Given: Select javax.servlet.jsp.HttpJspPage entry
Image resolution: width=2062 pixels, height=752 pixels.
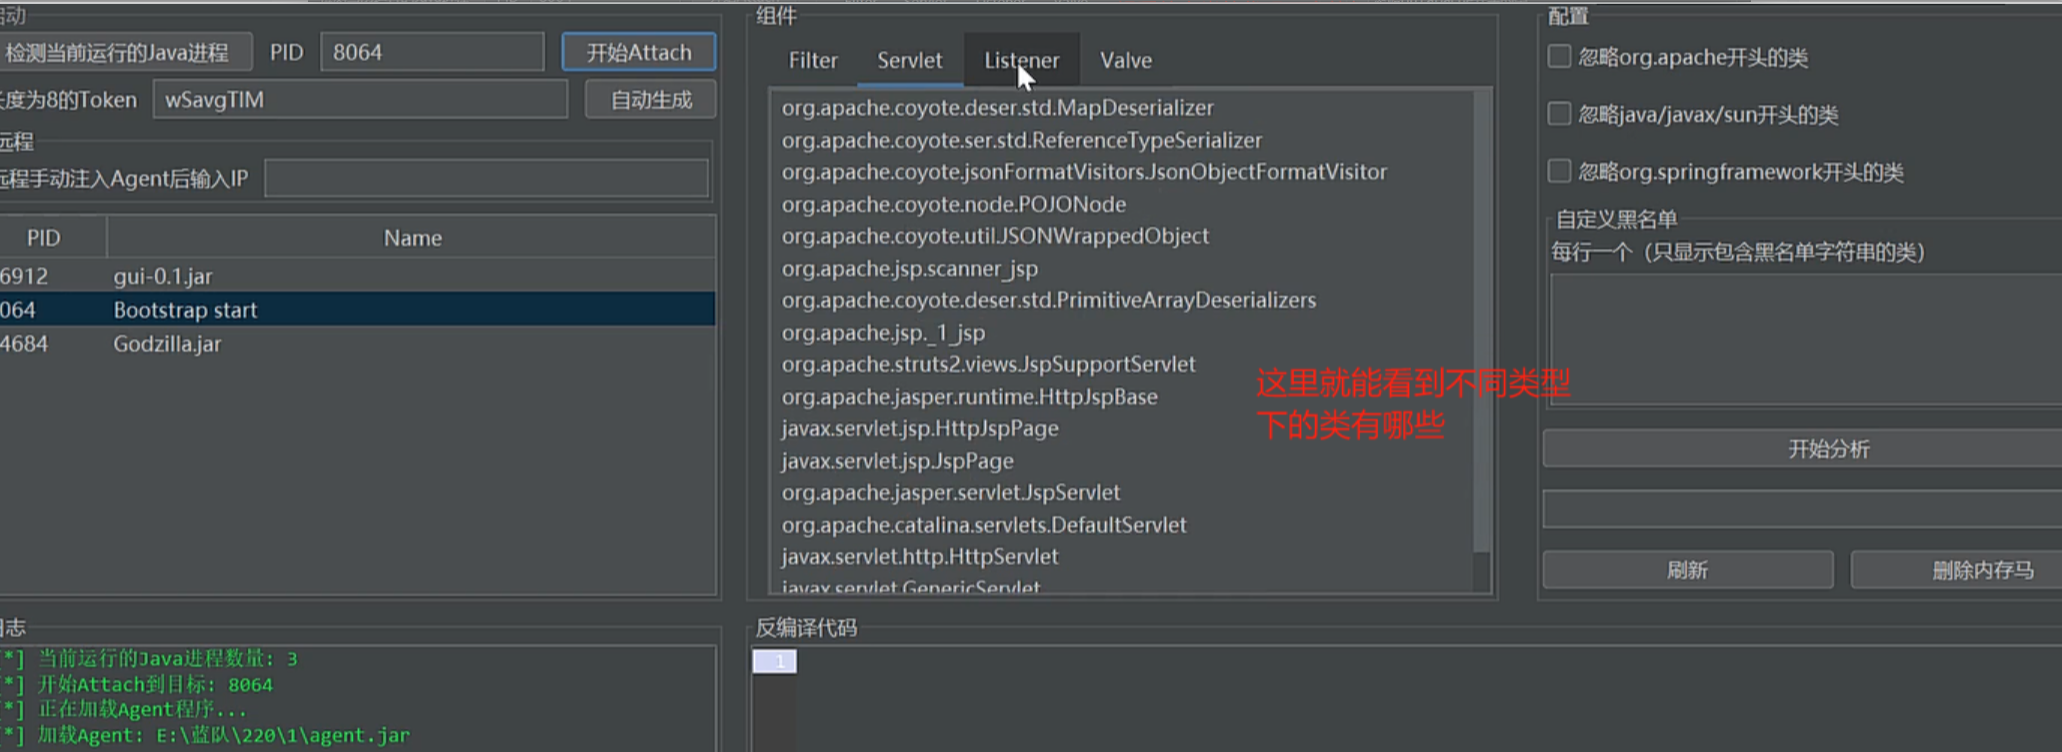Looking at the screenshot, I should (x=919, y=428).
